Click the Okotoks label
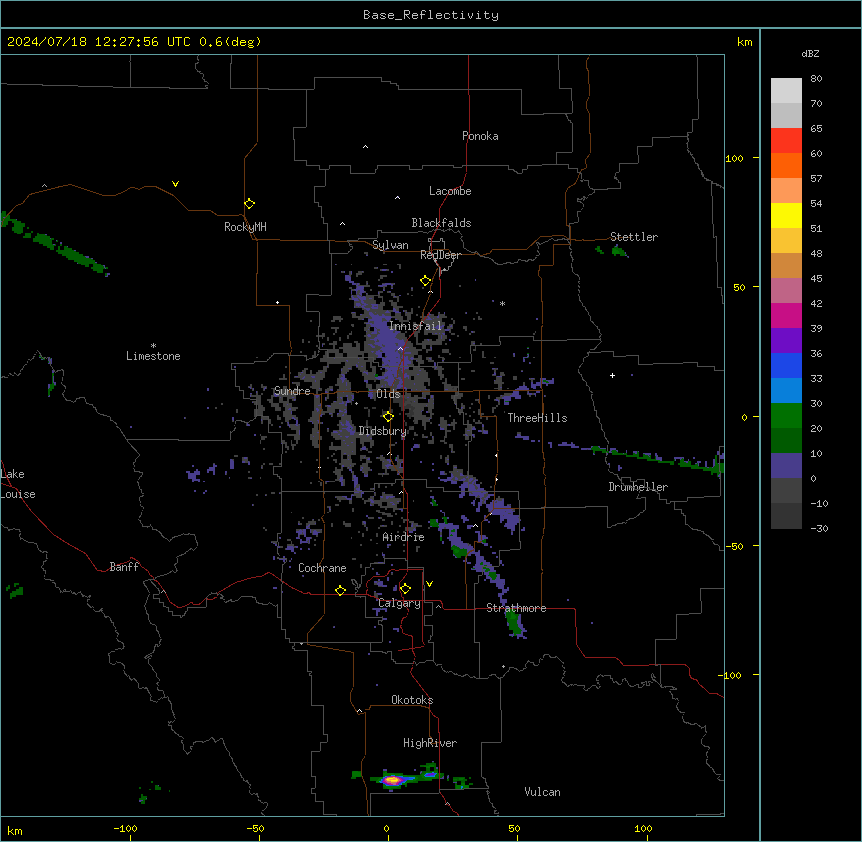Image resolution: width=862 pixels, height=842 pixels. coord(412,700)
